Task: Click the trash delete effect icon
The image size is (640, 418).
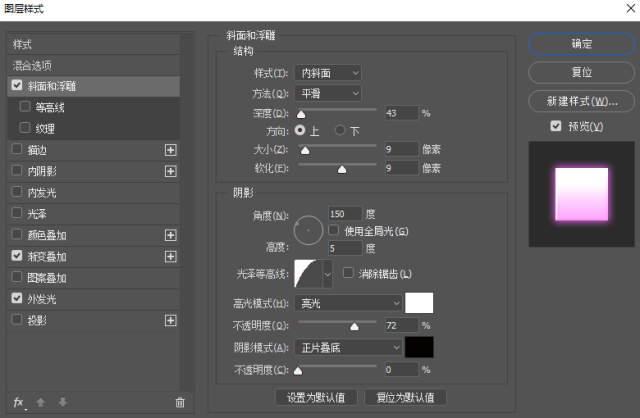Action: (x=180, y=402)
